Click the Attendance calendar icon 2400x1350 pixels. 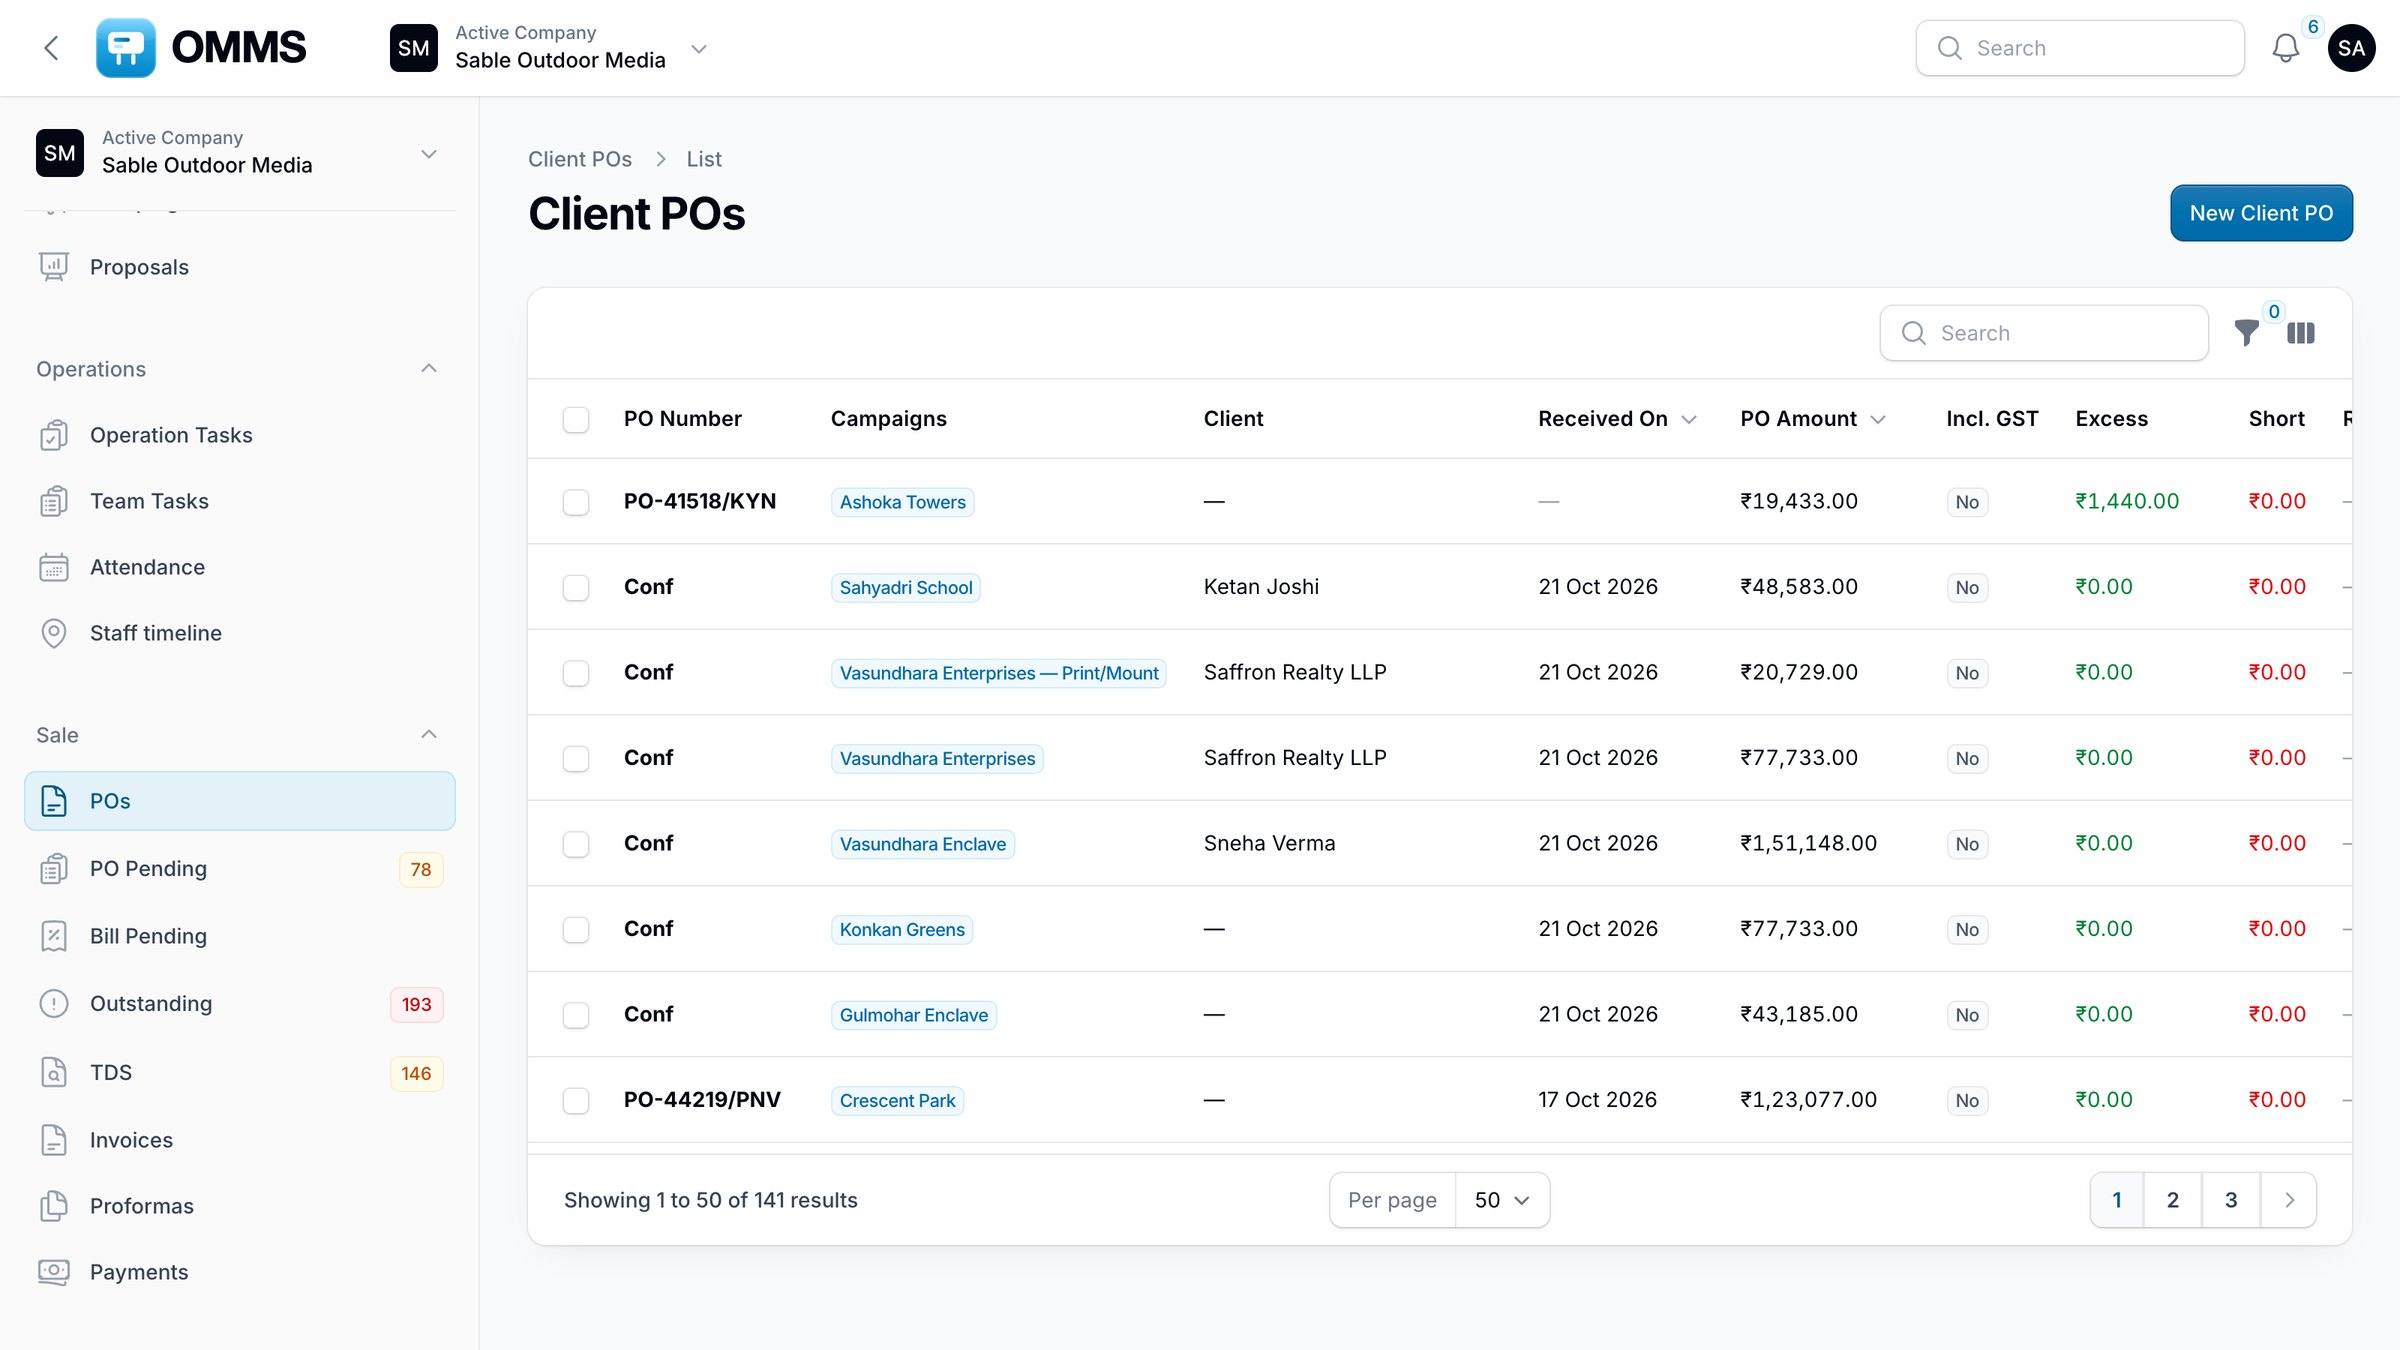tap(54, 567)
